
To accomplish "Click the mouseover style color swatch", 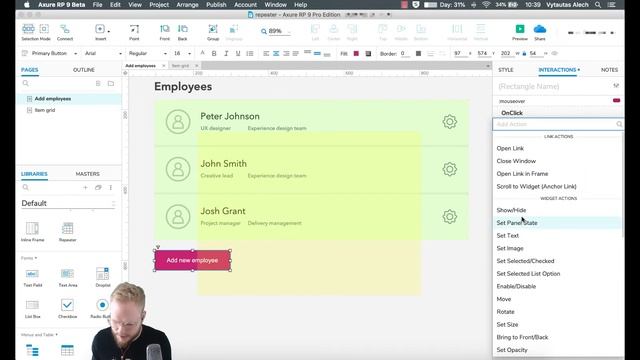I will click(616, 100).
